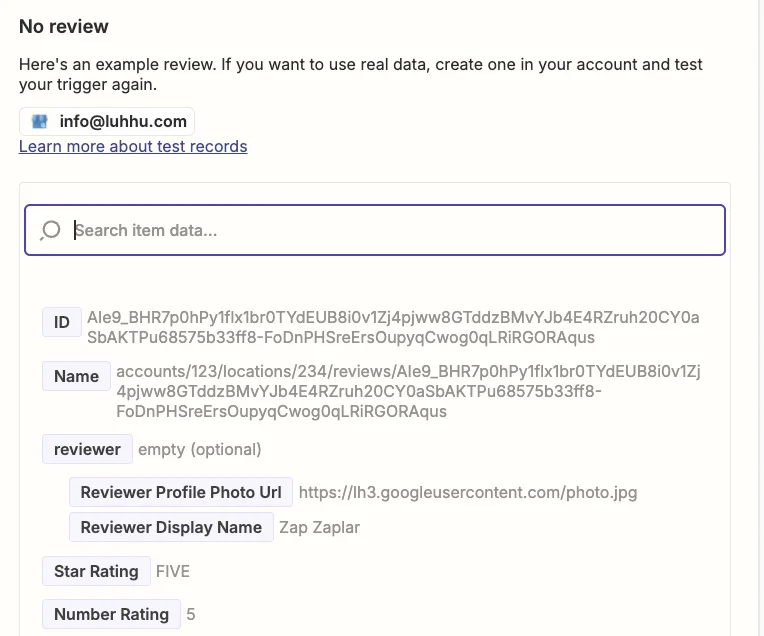Open Learn more about test records link
Screen dimensions: 764x636
pos(133,146)
